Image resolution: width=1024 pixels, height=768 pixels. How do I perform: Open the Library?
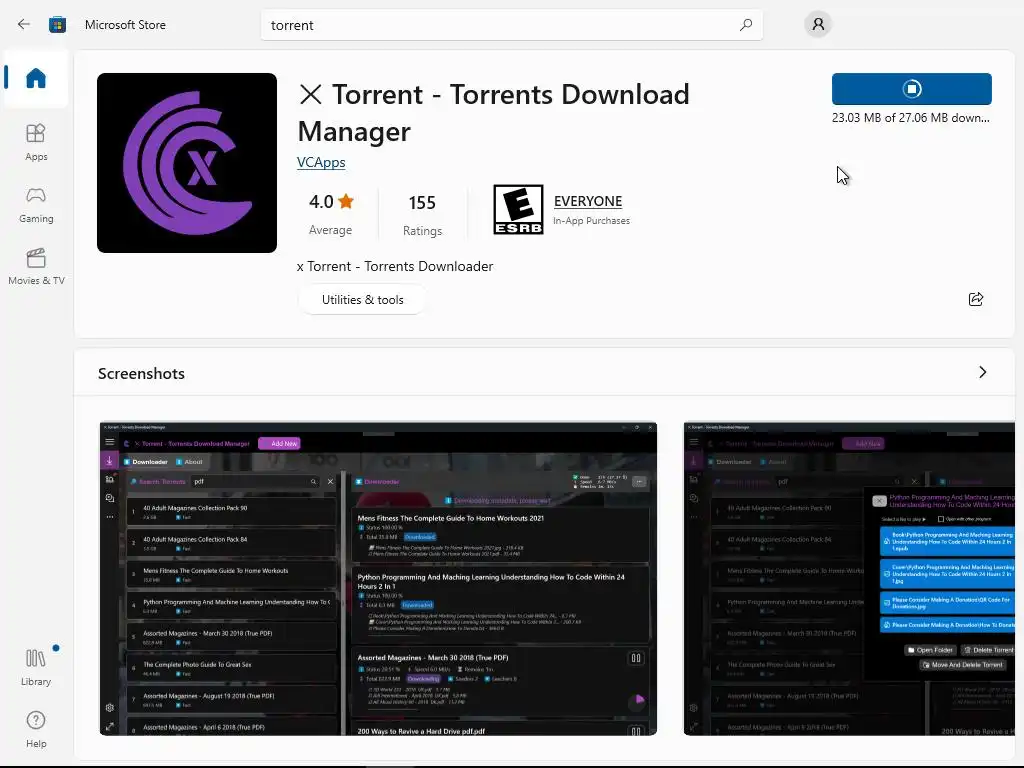click(36, 667)
